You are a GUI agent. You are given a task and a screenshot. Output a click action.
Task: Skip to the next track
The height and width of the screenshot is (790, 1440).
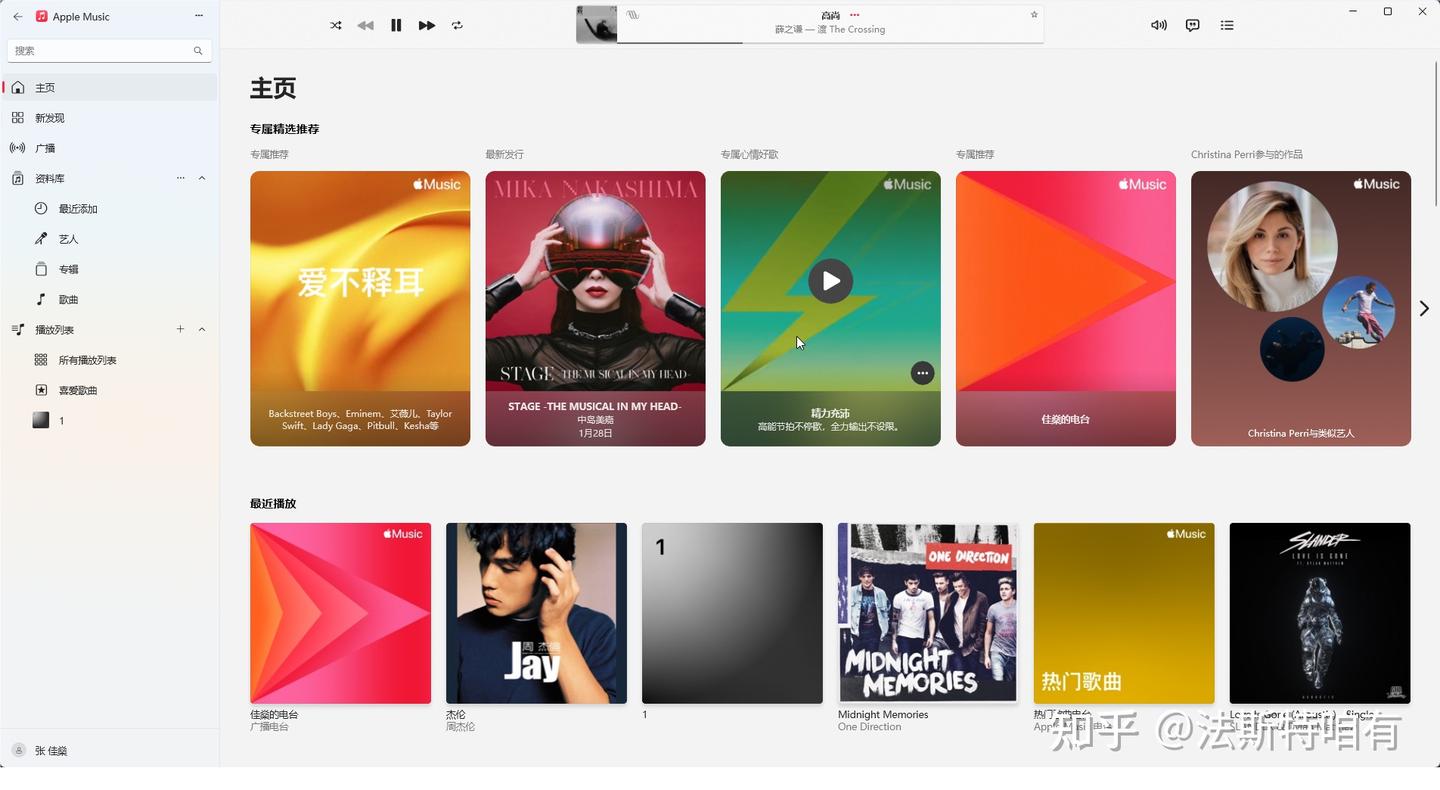pos(427,25)
